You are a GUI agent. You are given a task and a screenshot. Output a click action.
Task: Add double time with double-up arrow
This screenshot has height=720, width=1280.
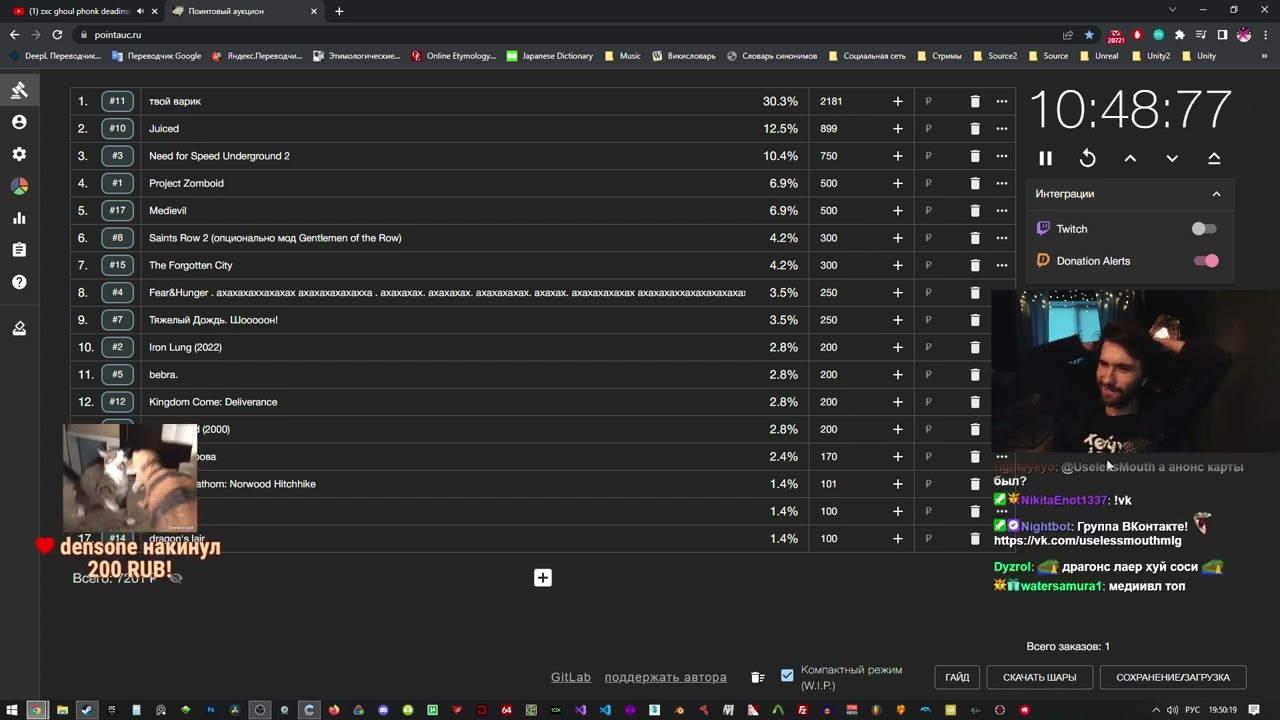click(1214, 158)
